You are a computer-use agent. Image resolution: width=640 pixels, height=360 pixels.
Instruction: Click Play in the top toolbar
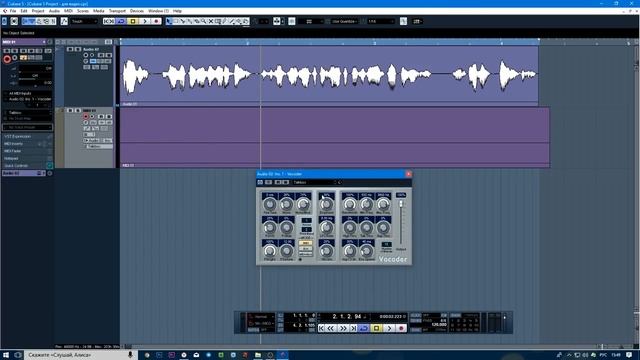[145, 21]
